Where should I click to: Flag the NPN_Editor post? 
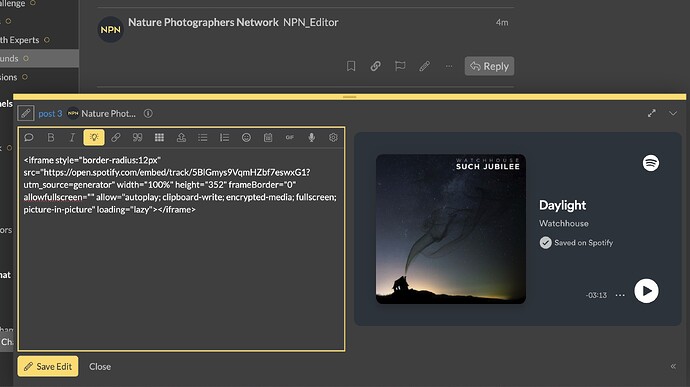(400, 66)
